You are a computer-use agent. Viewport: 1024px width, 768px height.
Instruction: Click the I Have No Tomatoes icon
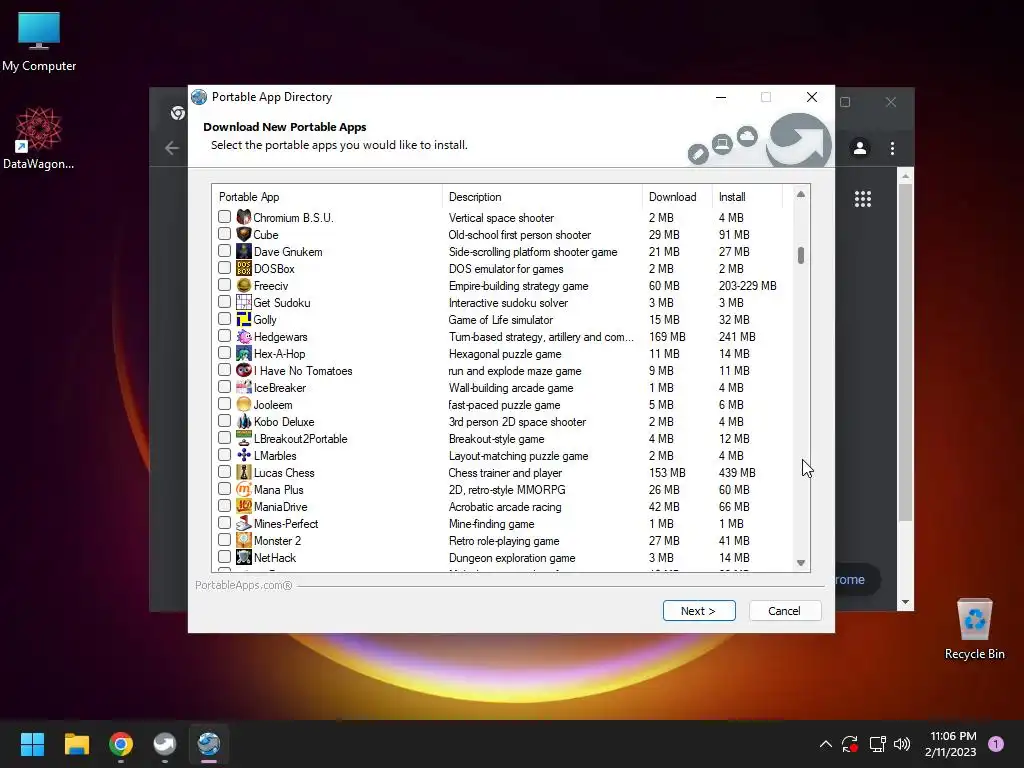click(x=244, y=370)
